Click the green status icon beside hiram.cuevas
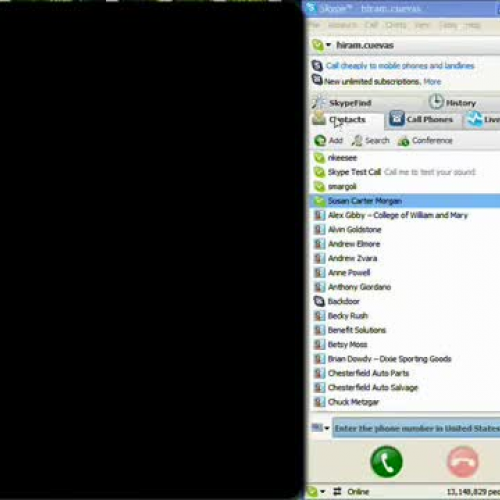 [318, 45]
